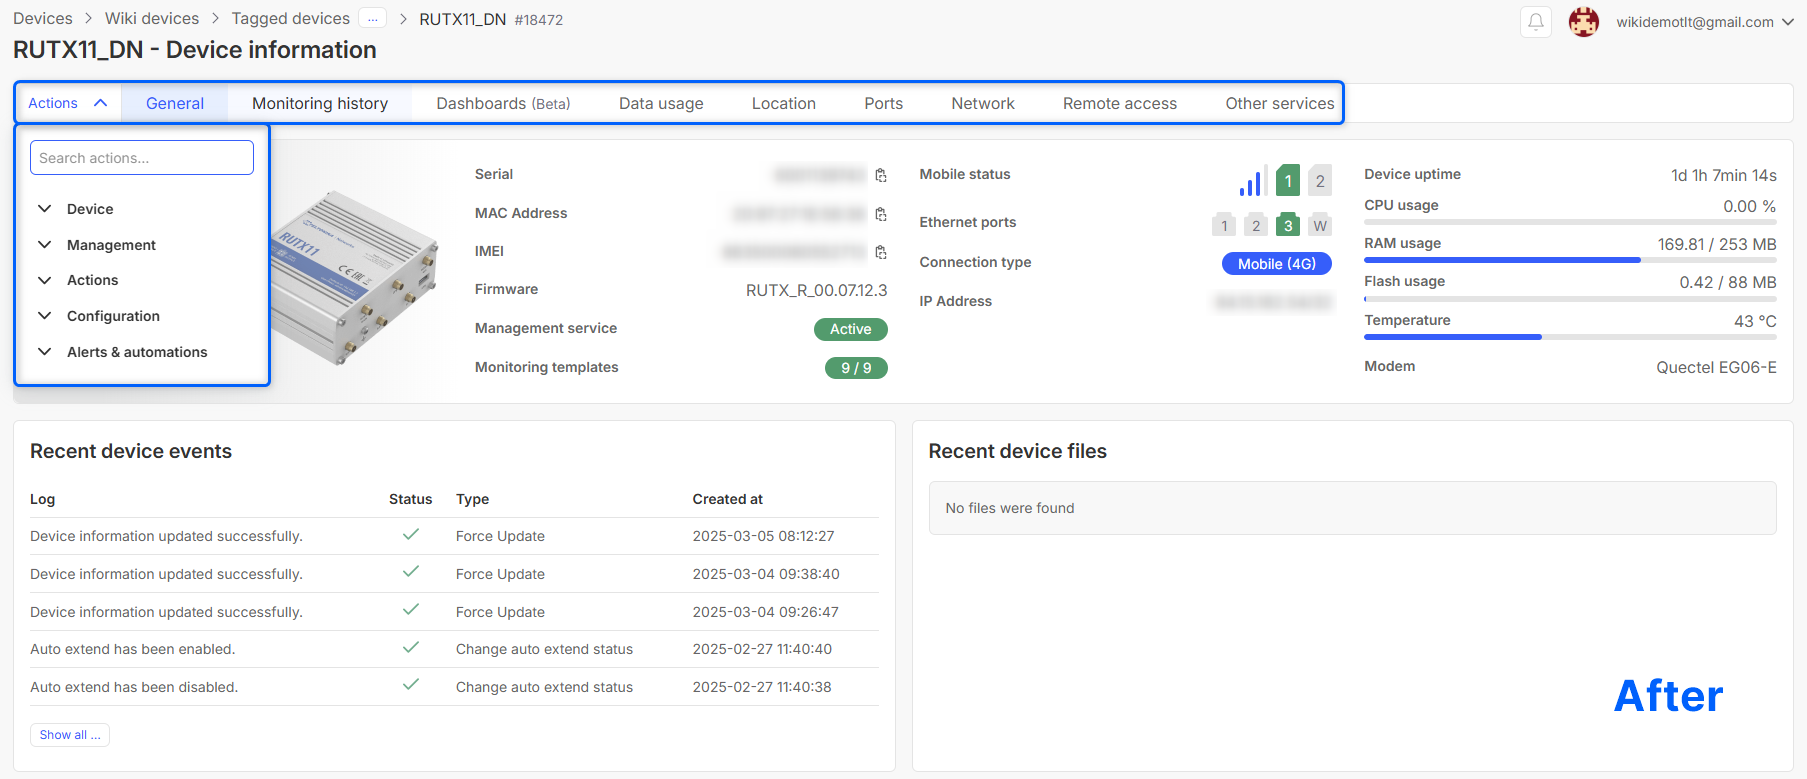Click SIM slot 1 indicator

(x=1288, y=181)
